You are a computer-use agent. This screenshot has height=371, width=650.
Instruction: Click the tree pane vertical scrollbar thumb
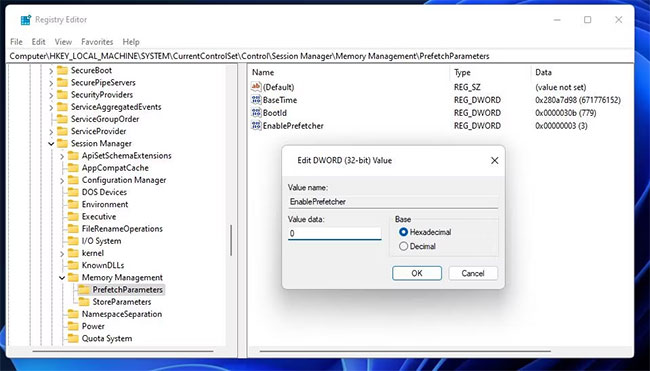coord(231,240)
